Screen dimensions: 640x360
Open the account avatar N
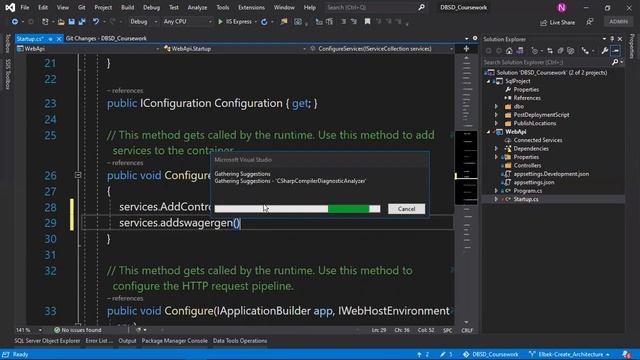coord(562,7)
